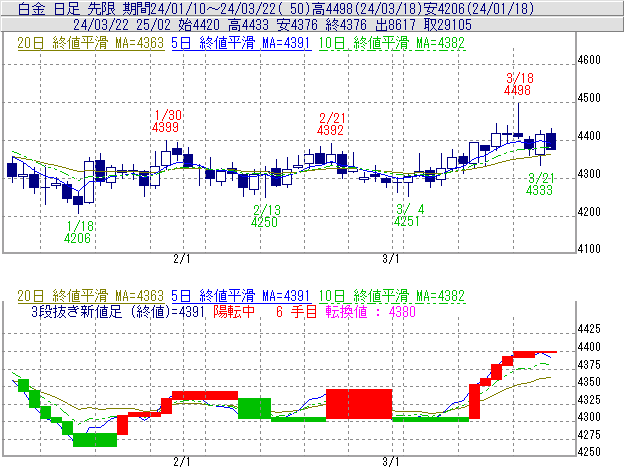This screenshot has height=475, width=624.
Task: Click upper chart legend '20日 終値平滑 MA=4363'
Action: pos(90,43)
